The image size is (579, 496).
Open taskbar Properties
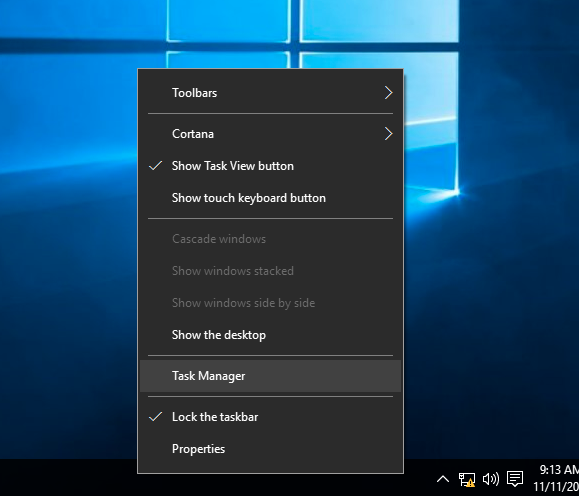point(270,449)
